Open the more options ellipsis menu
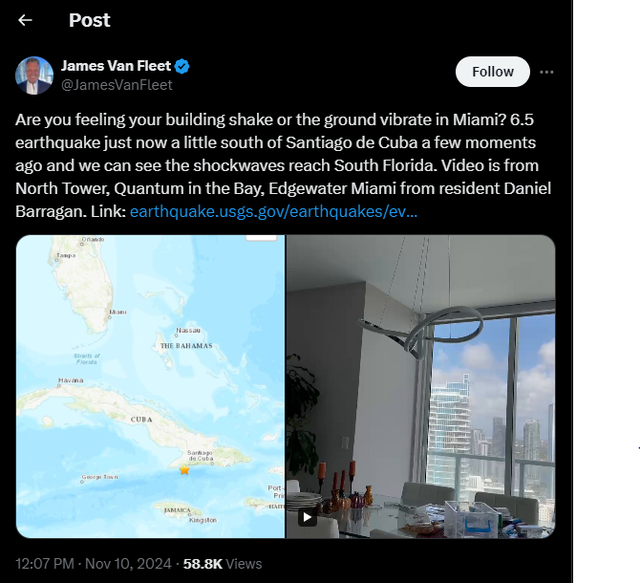640x583 pixels. pyautogui.click(x=547, y=72)
